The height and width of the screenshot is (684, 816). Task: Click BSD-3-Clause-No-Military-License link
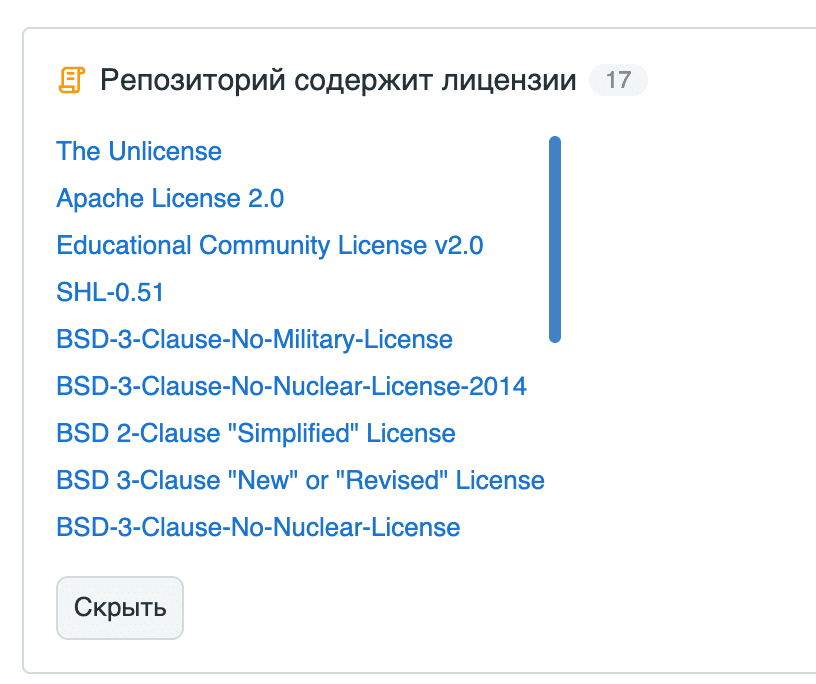coord(253,340)
